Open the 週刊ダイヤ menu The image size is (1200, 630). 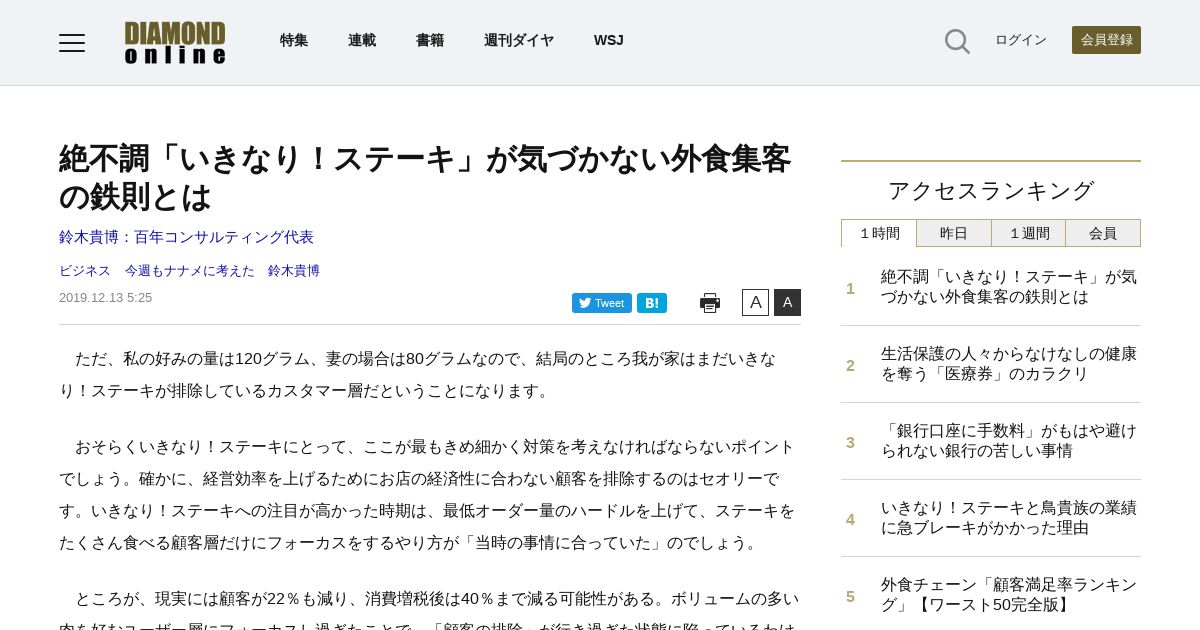519,40
